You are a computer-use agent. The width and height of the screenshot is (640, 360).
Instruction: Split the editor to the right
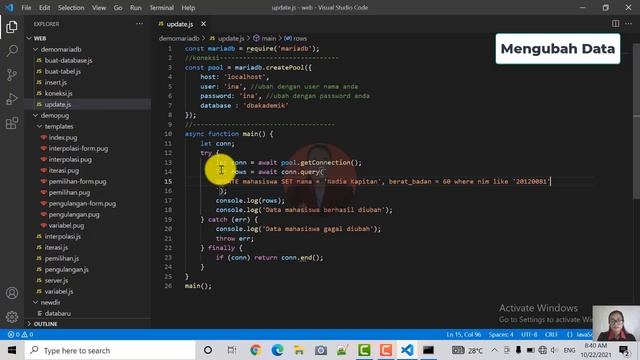[x=616, y=24]
